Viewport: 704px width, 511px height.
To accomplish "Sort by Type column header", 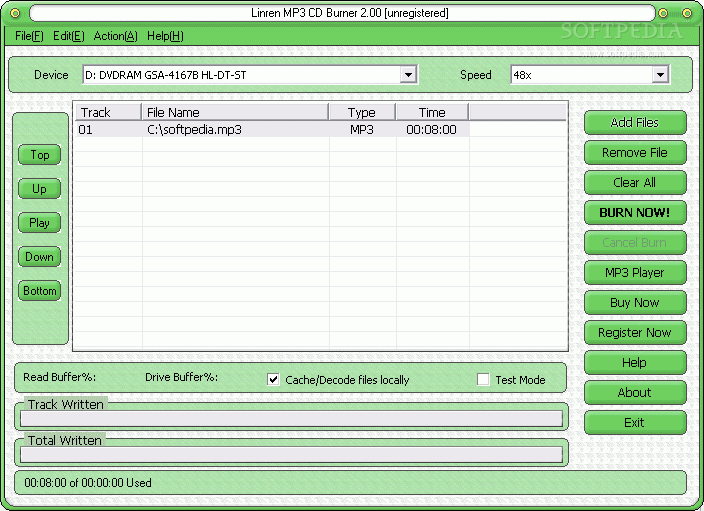I will point(362,112).
